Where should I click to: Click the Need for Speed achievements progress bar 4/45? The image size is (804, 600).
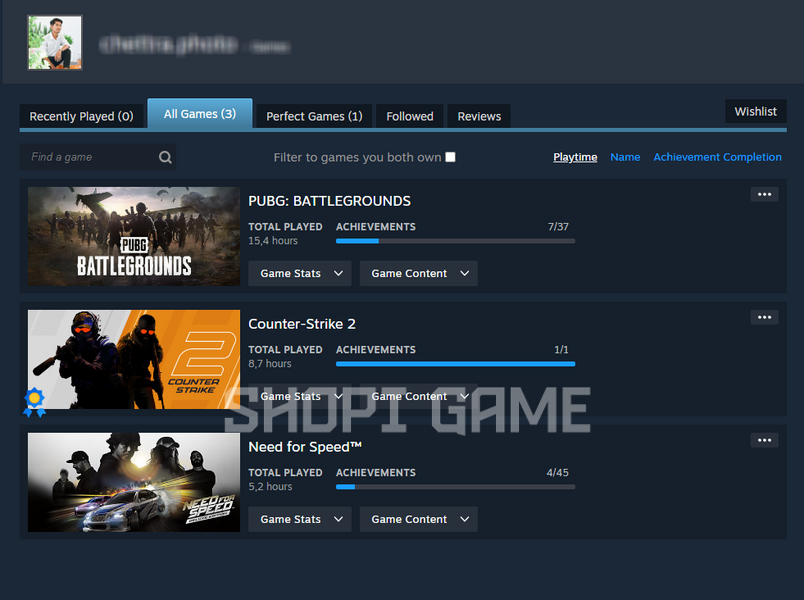[x=455, y=487]
